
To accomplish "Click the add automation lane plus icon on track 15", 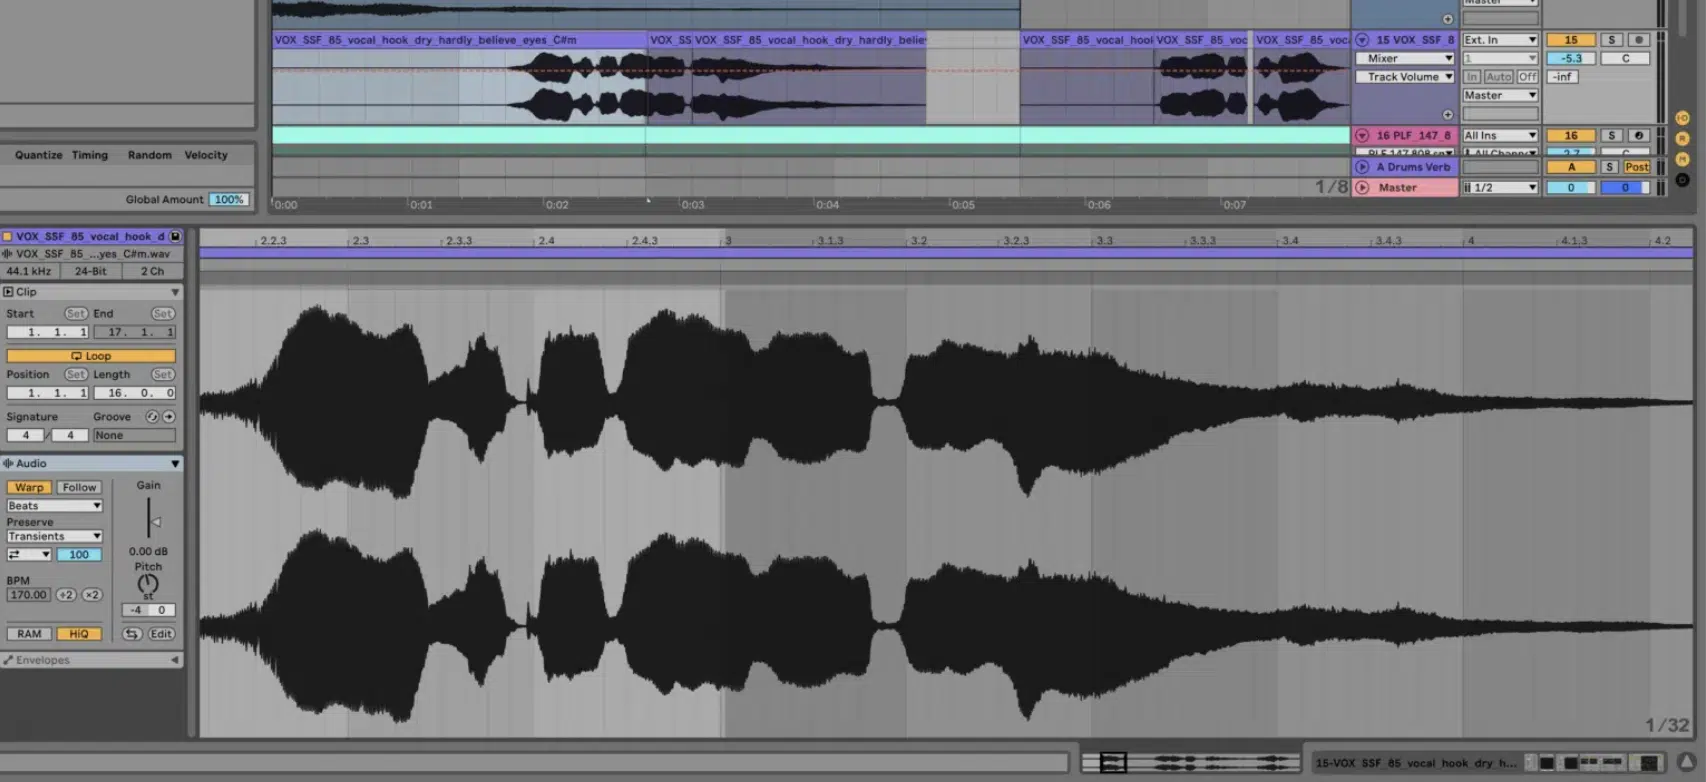I will click(1447, 115).
